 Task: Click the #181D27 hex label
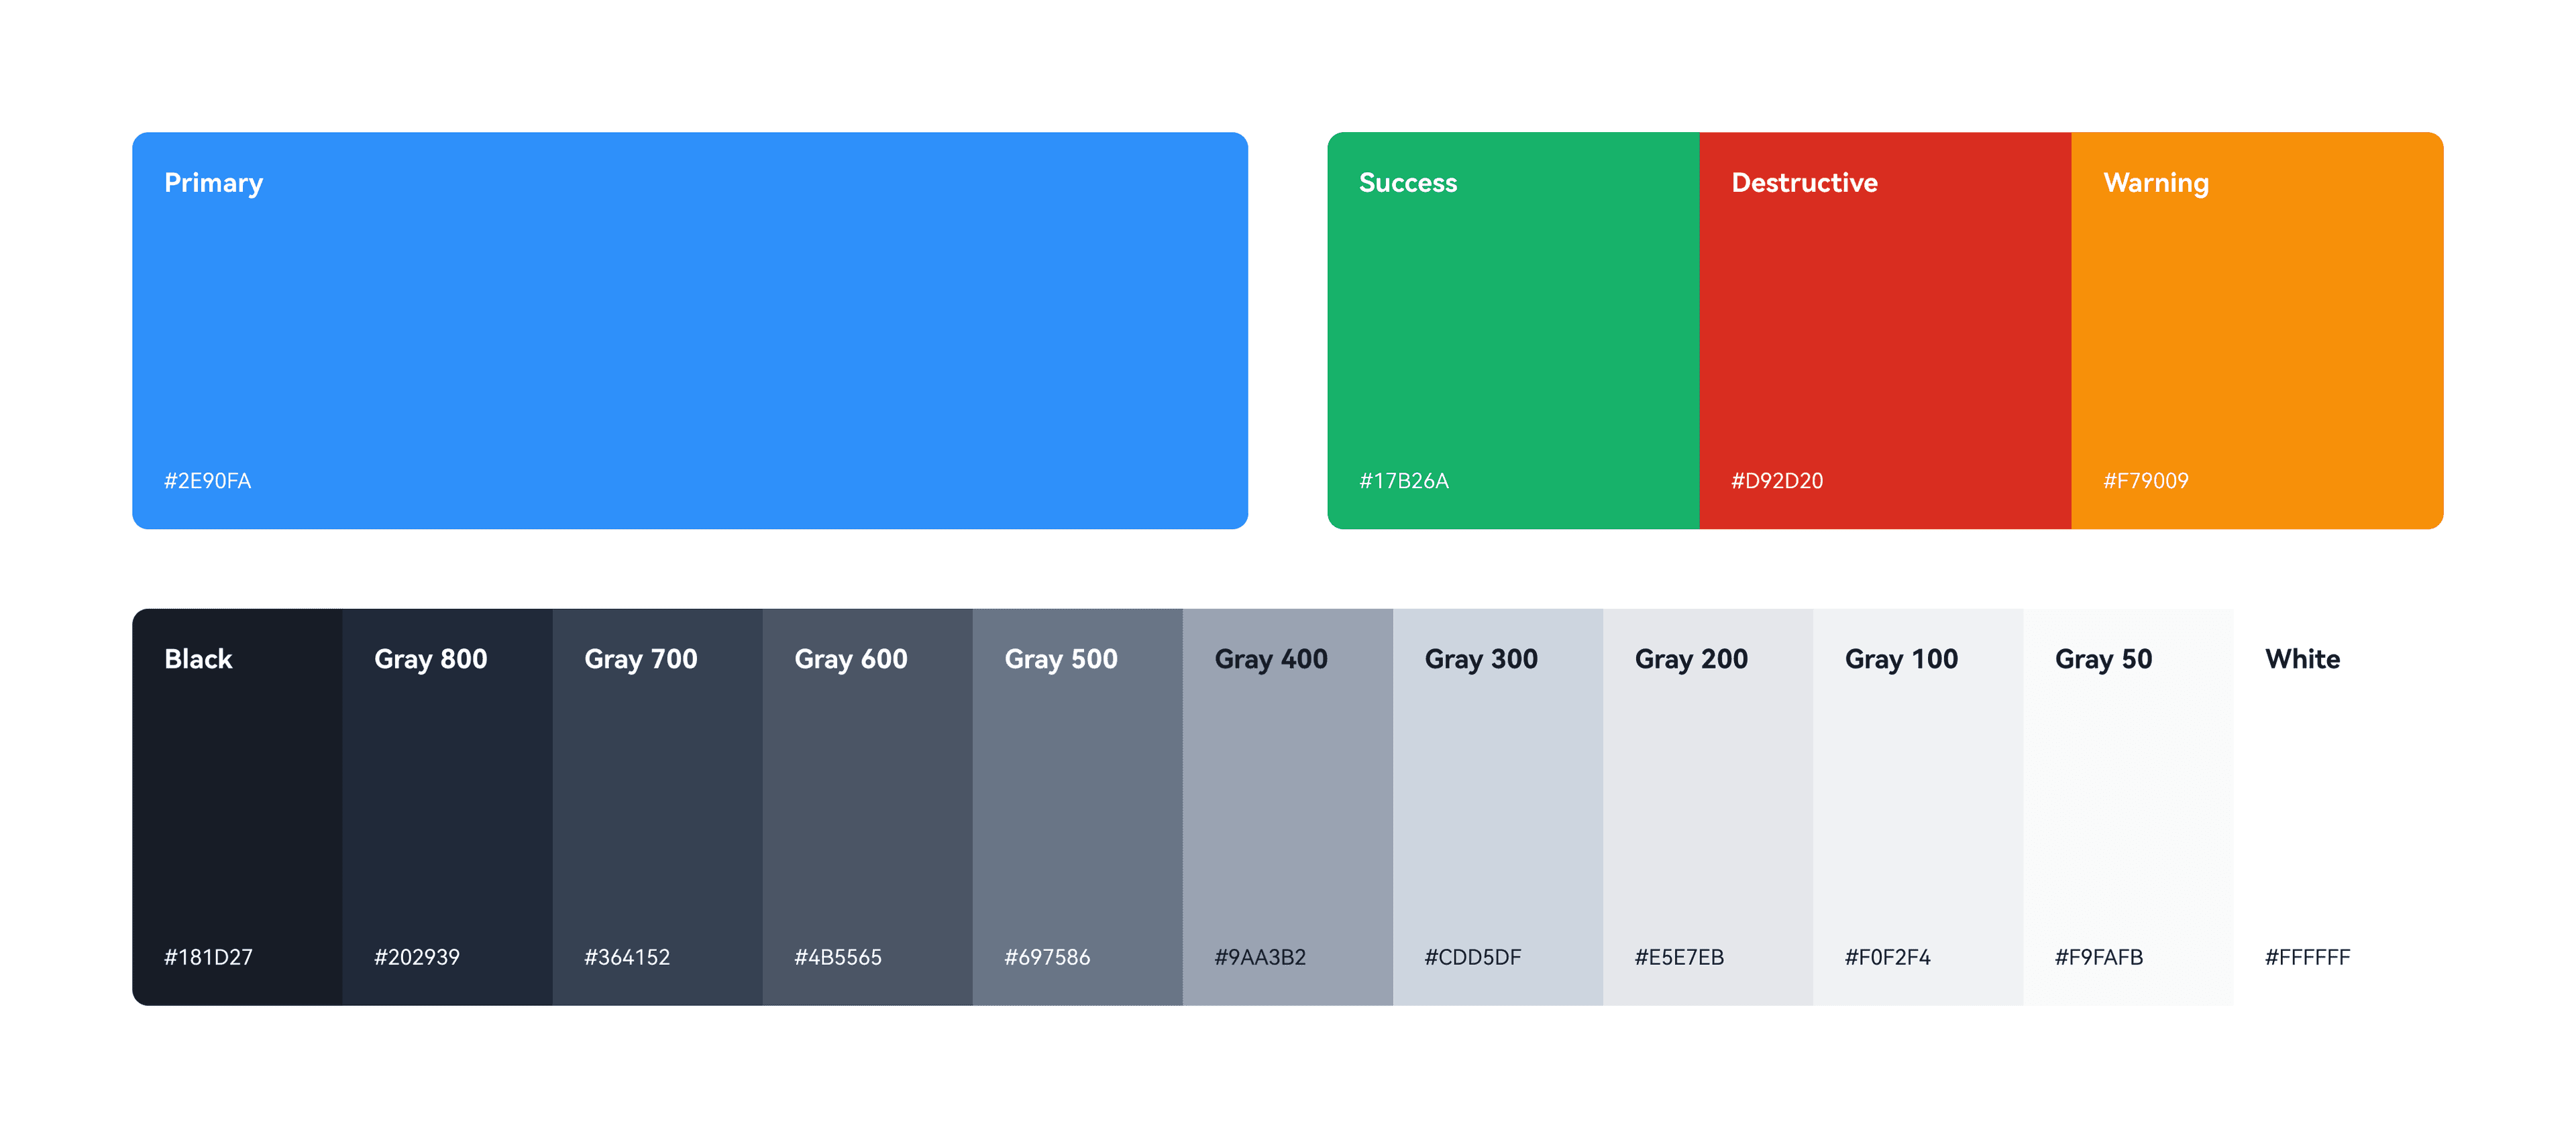[208, 957]
